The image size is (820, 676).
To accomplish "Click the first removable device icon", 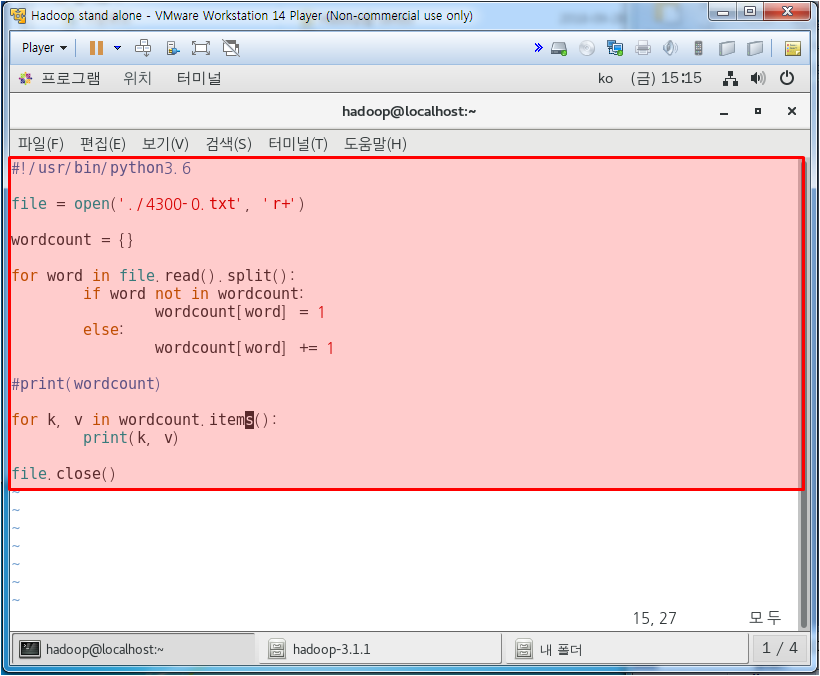I will coord(726,49).
